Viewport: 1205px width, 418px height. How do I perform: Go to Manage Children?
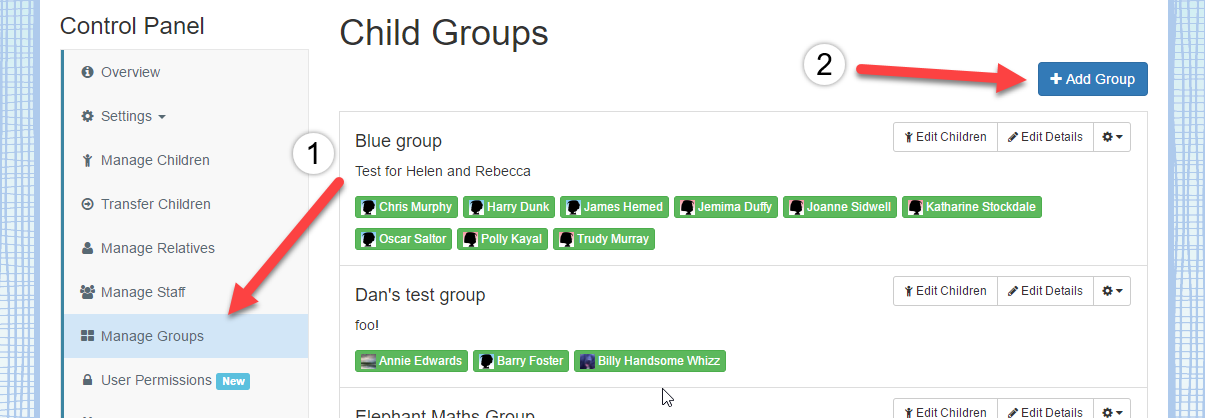click(186, 160)
